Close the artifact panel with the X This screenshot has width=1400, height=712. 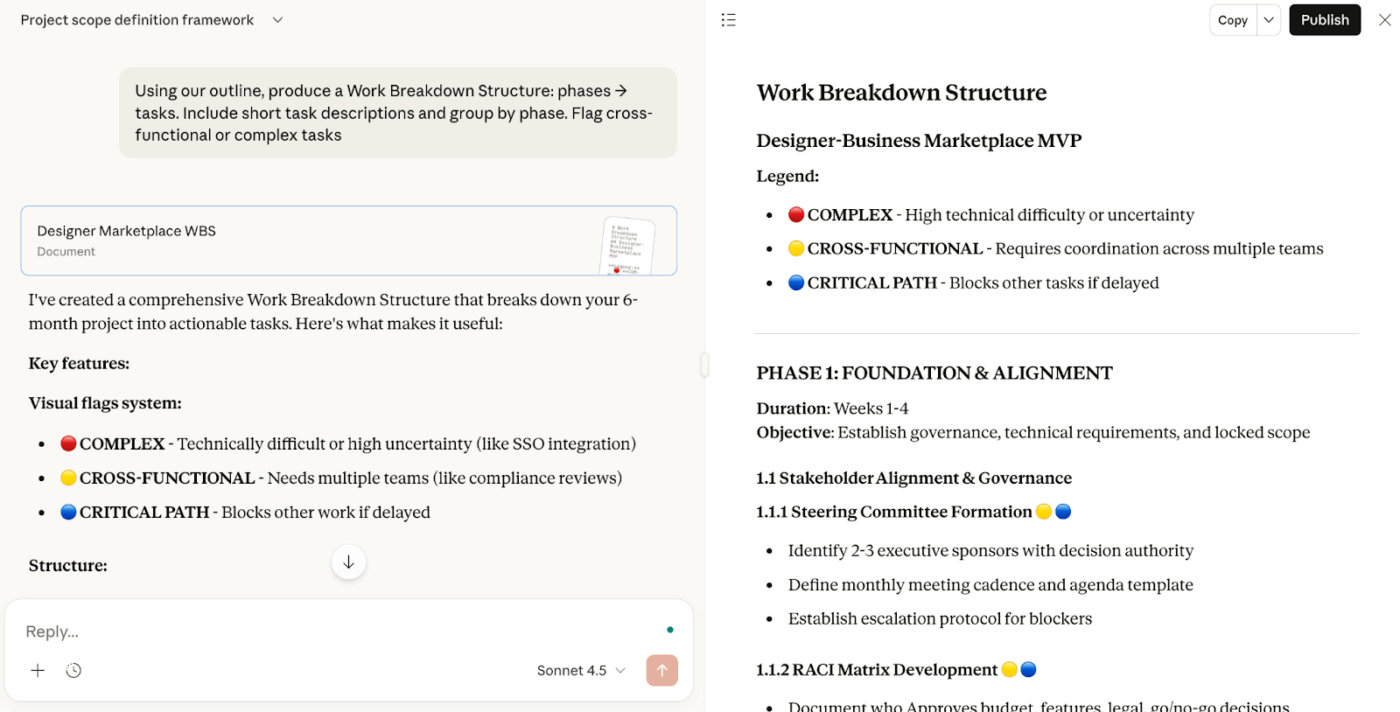pos(1386,19)
